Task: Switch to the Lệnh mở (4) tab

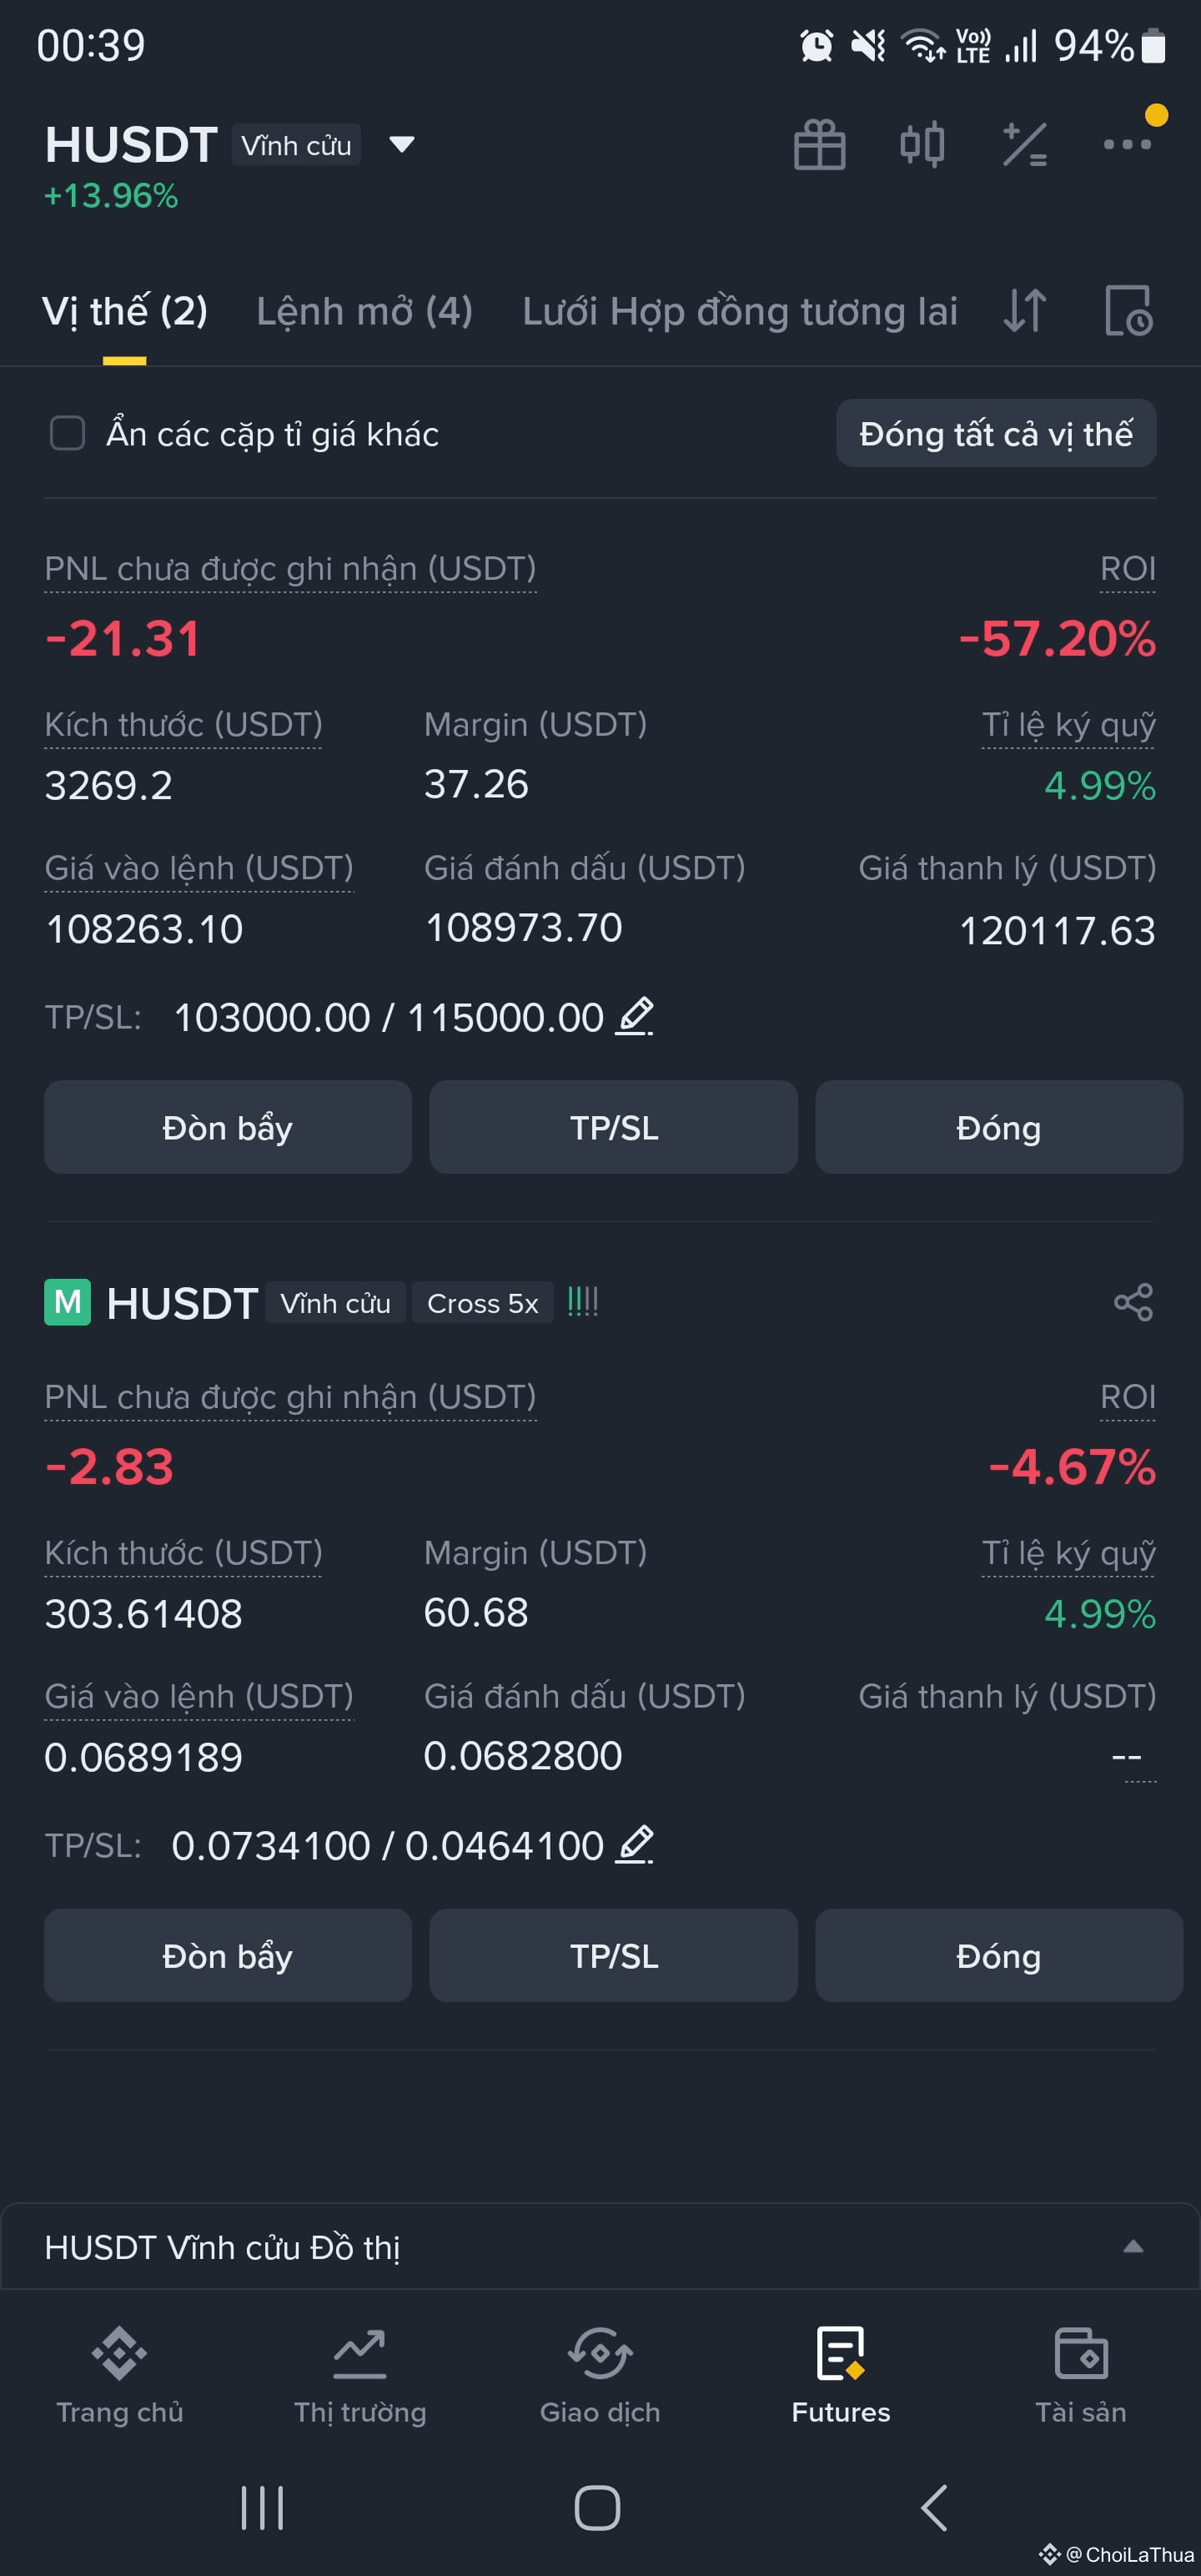Action: tap(364, 311)
